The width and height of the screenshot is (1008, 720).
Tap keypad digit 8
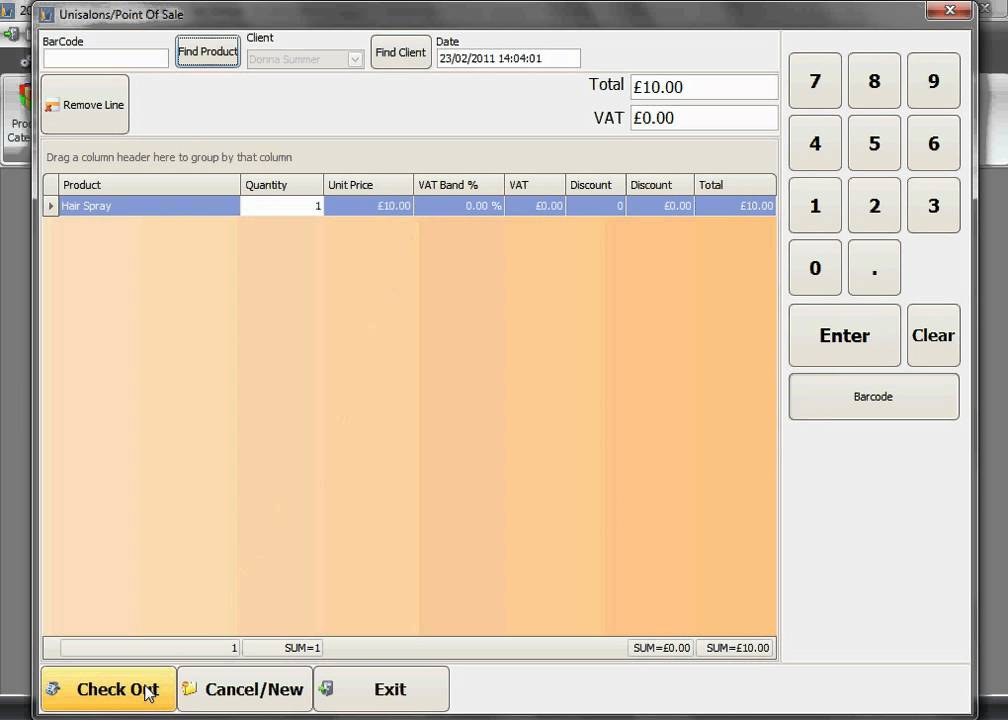pyautogui.click(x=874, y=81)
